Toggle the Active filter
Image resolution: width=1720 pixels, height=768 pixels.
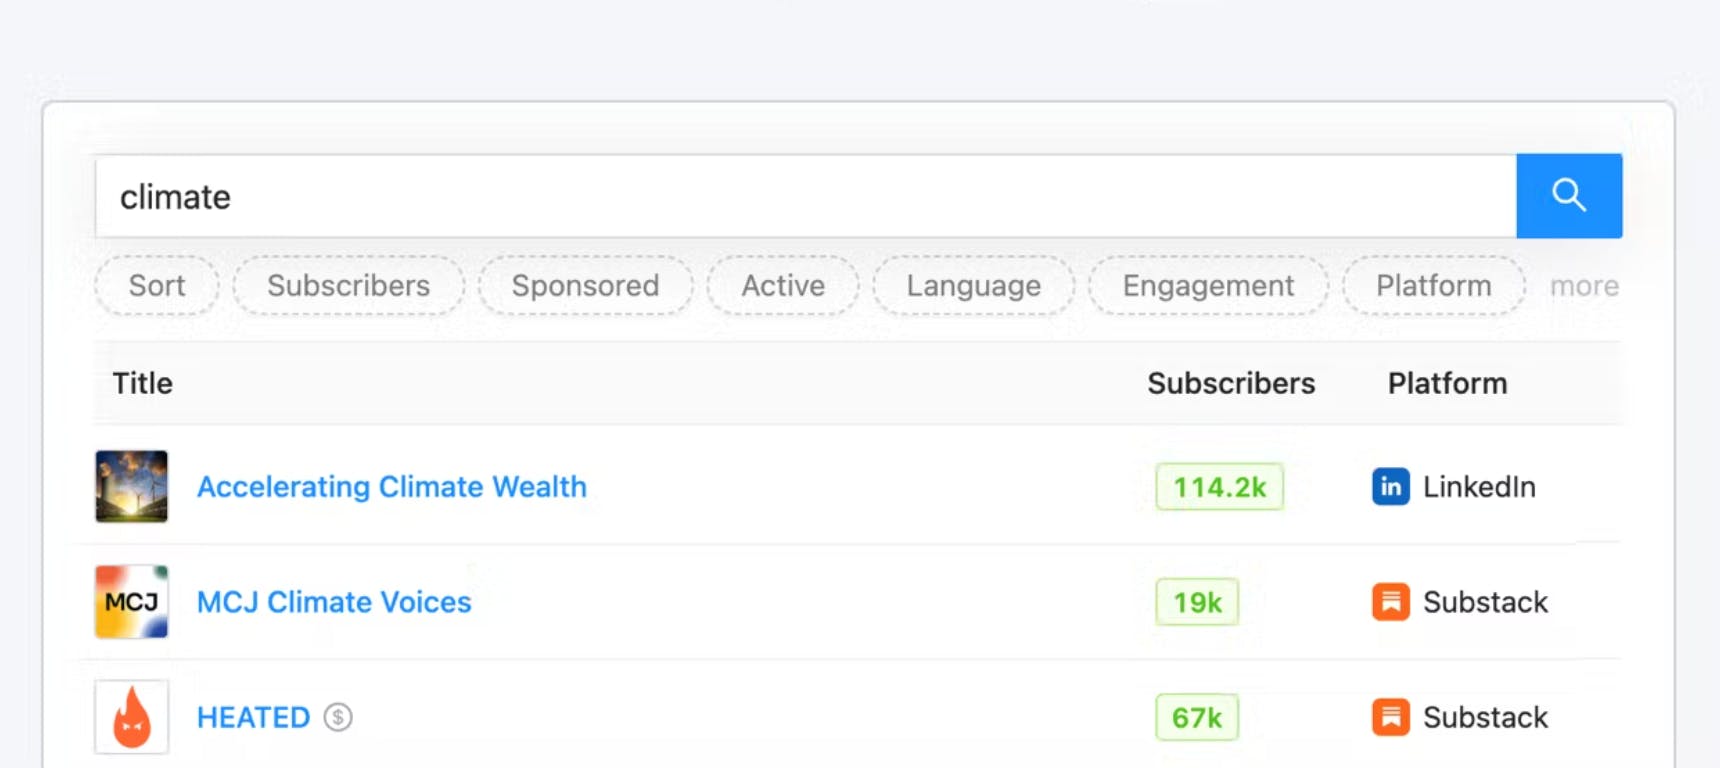(x=782, y=286)
